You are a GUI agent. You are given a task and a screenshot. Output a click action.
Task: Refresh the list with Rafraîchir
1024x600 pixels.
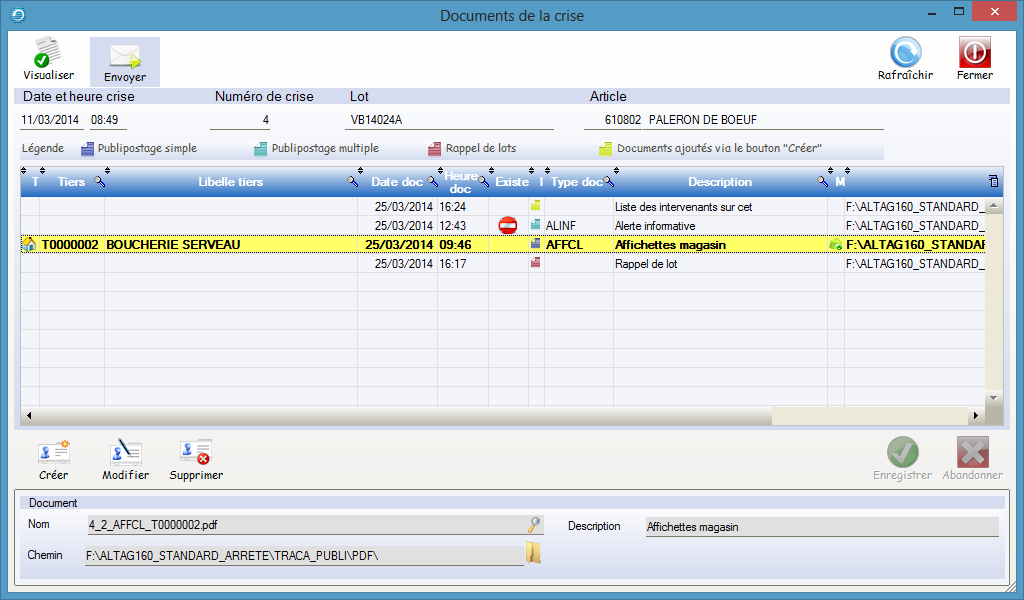click(905, 53)
